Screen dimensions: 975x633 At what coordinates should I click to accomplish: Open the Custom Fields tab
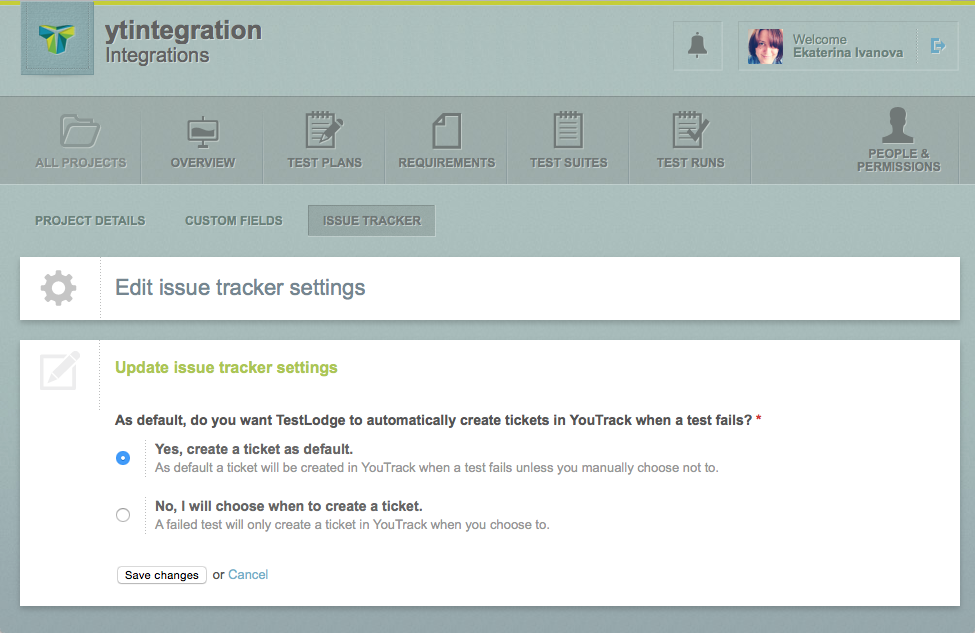pos(233,220)
